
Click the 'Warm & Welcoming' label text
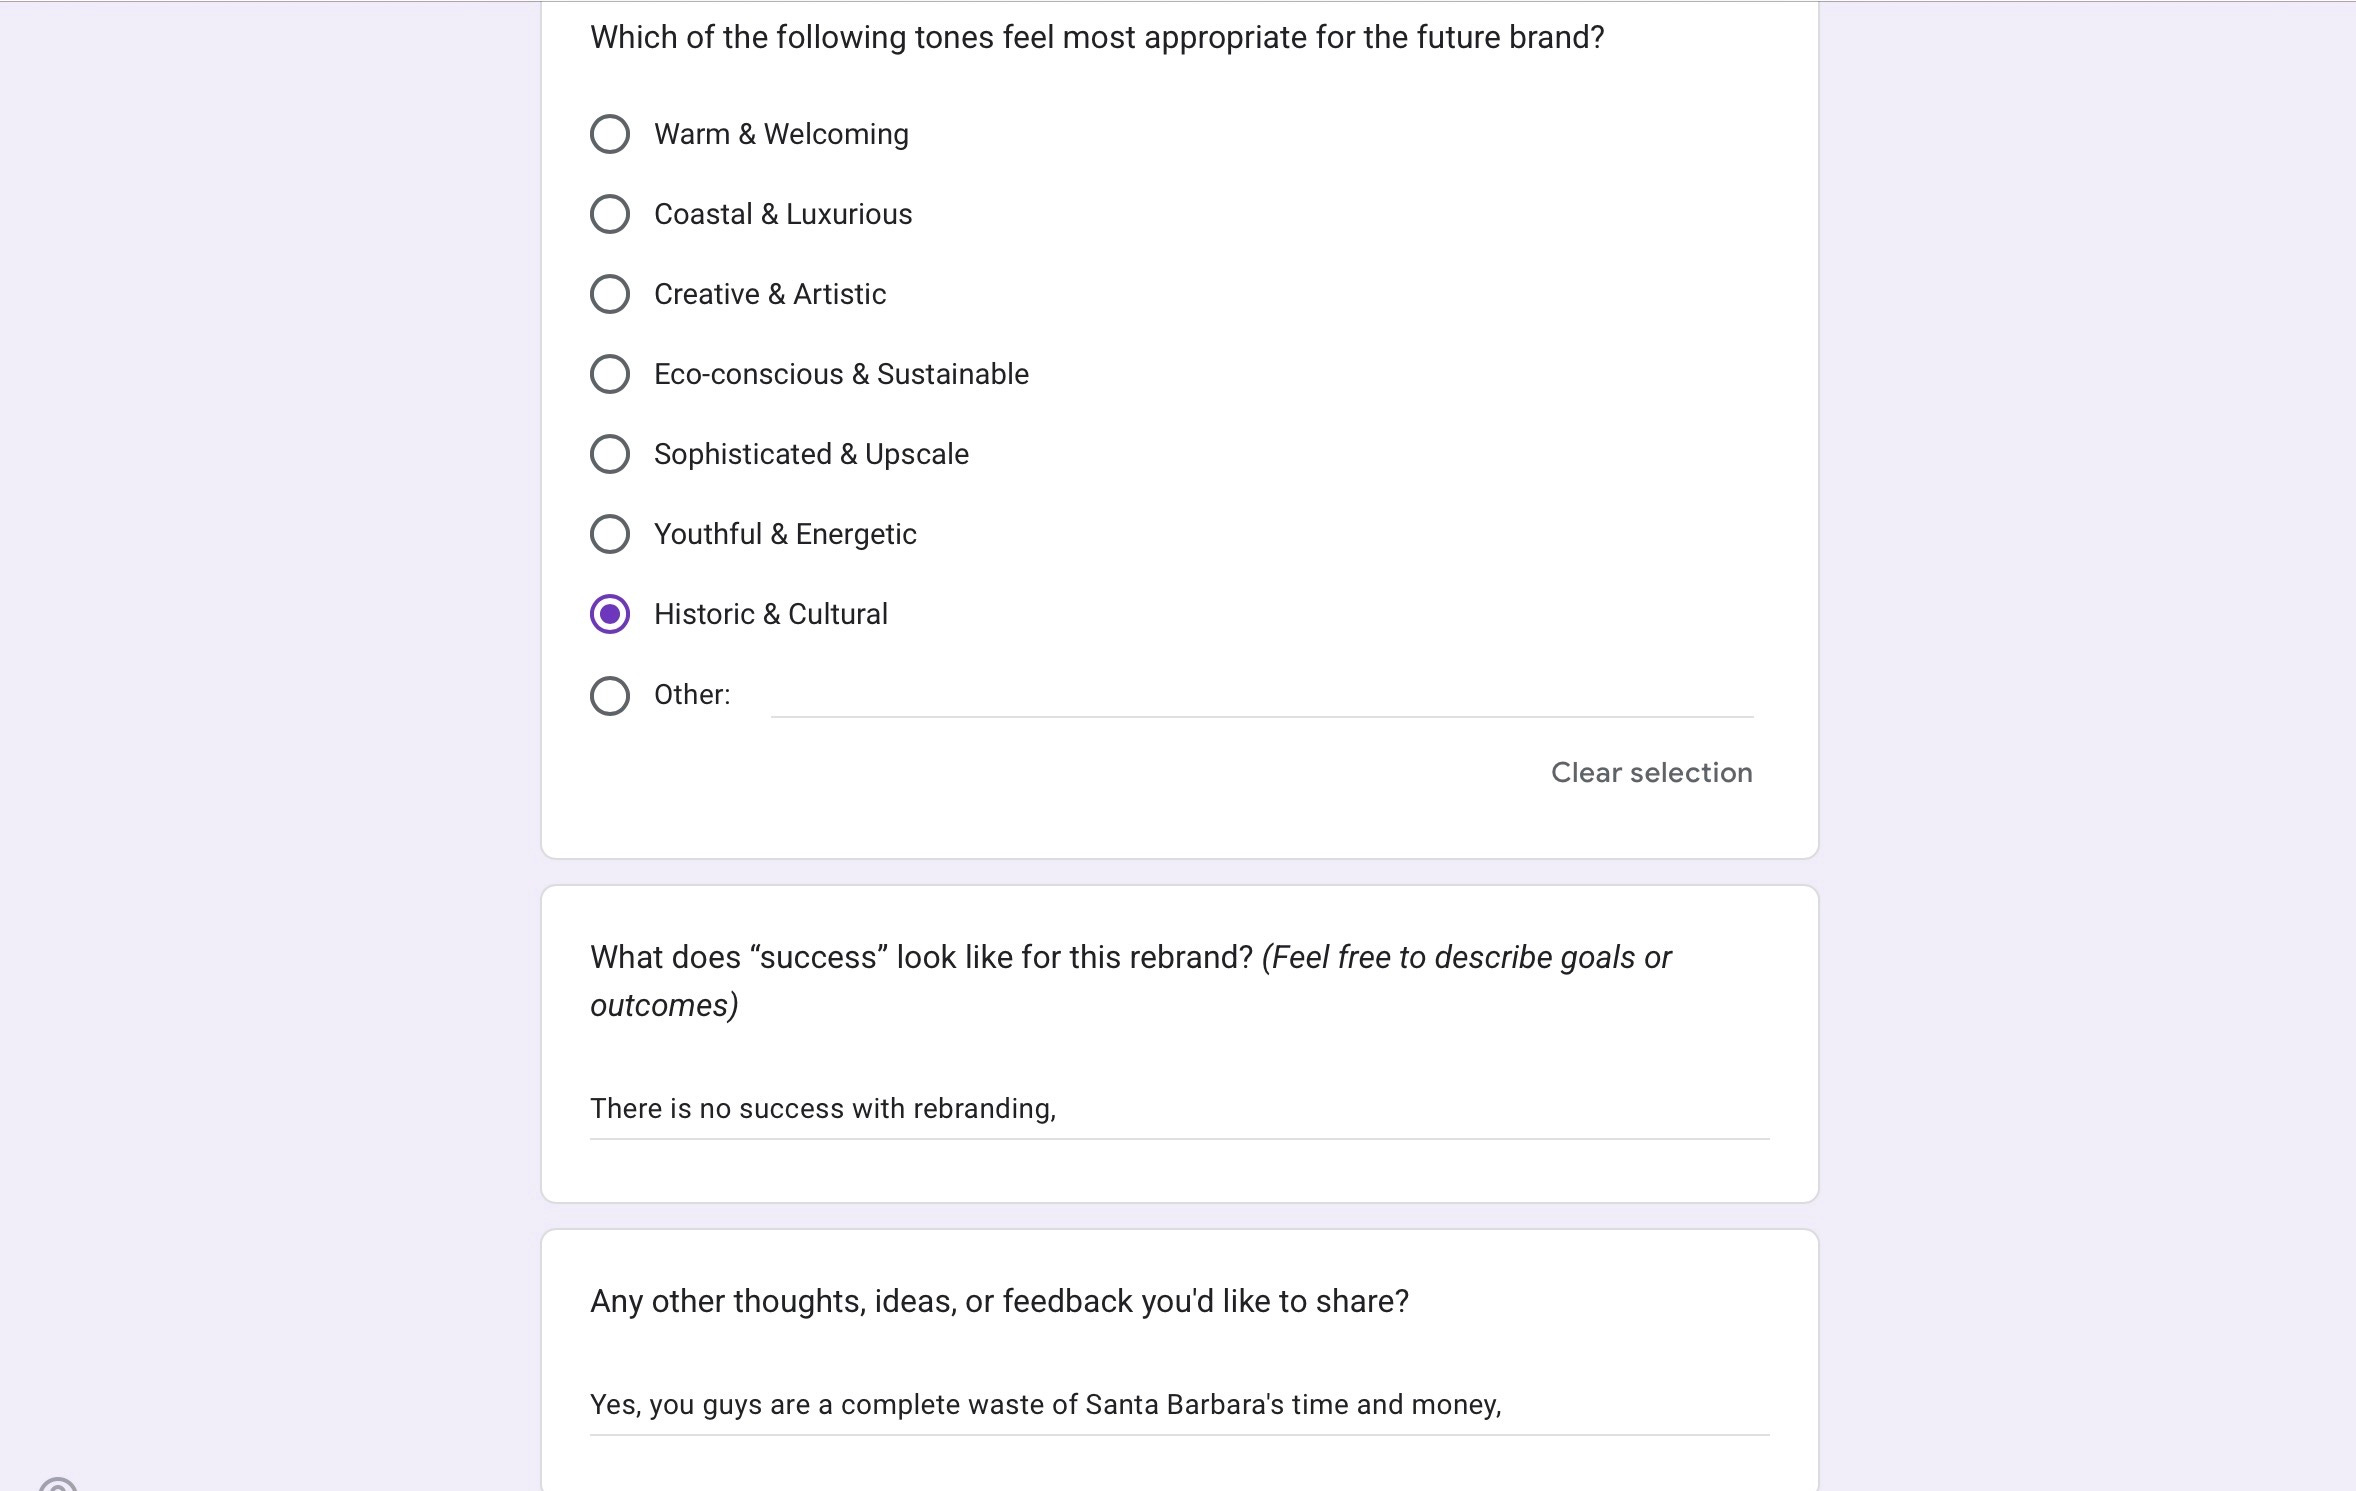point(781,134)
